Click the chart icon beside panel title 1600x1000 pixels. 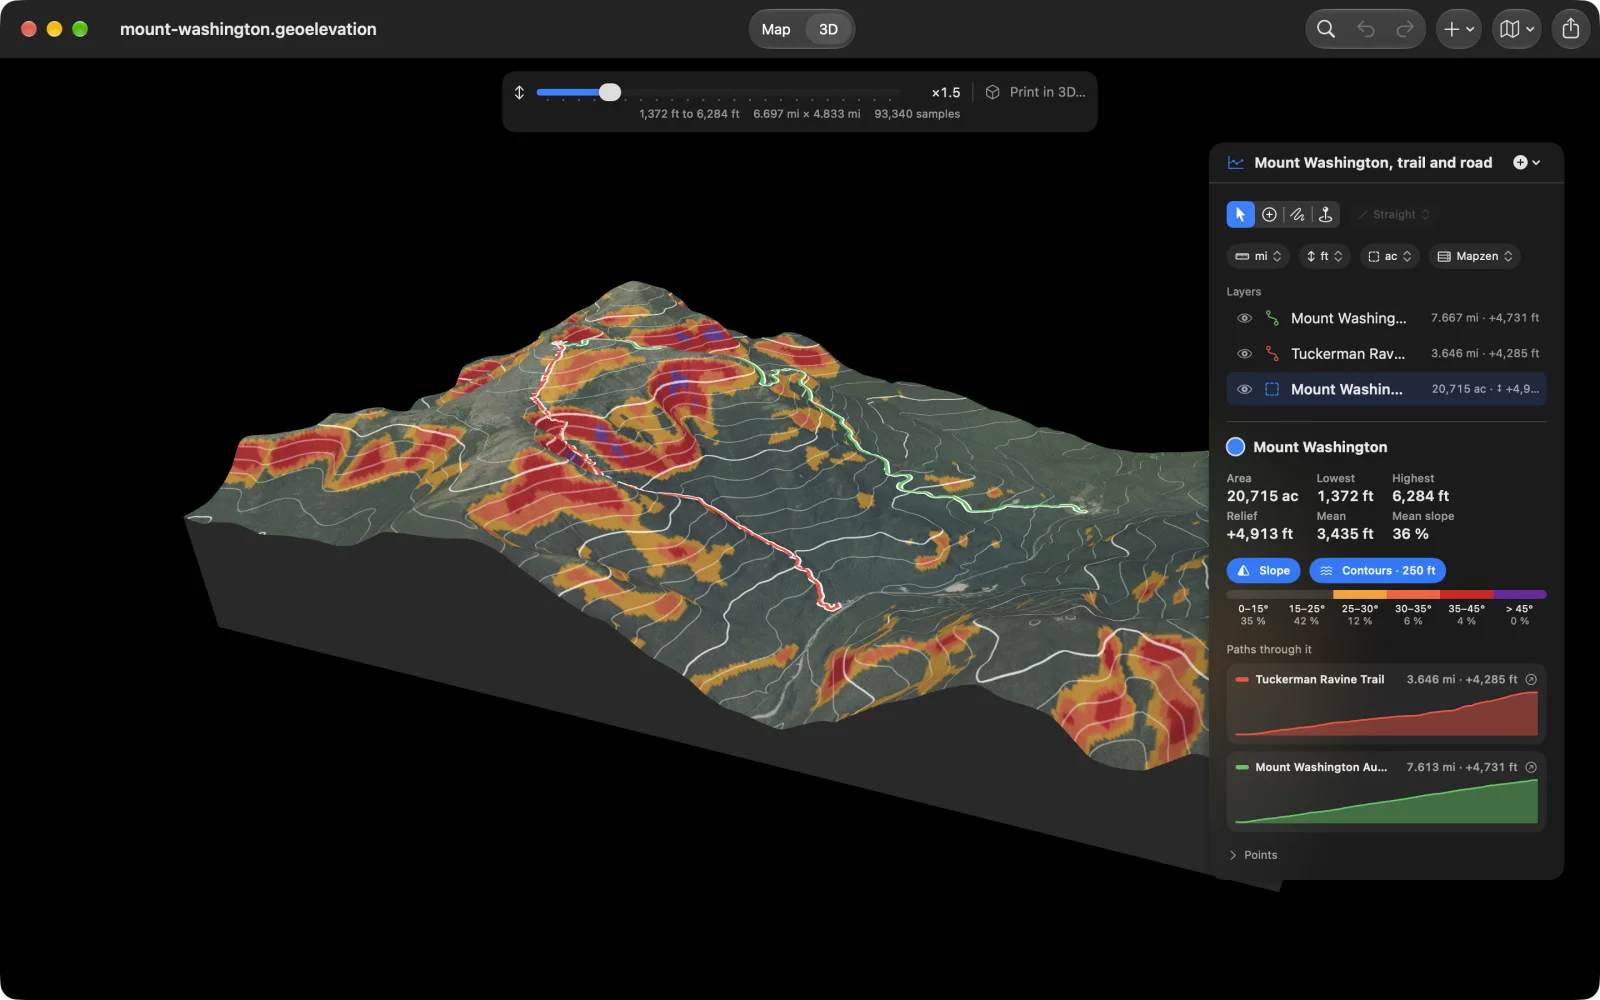[1236, 162]
